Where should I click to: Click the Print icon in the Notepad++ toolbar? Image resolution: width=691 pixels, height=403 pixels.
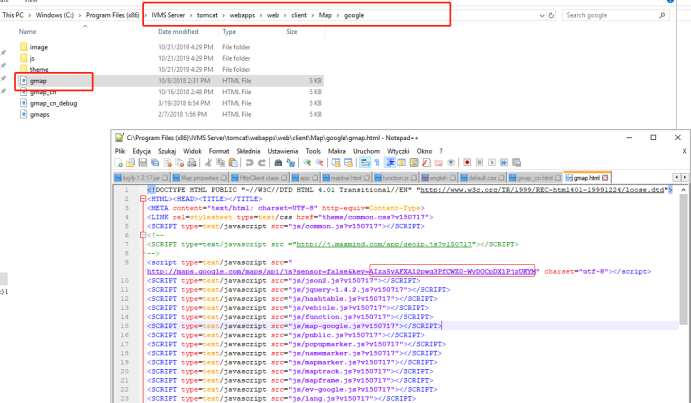click(192, 163)
